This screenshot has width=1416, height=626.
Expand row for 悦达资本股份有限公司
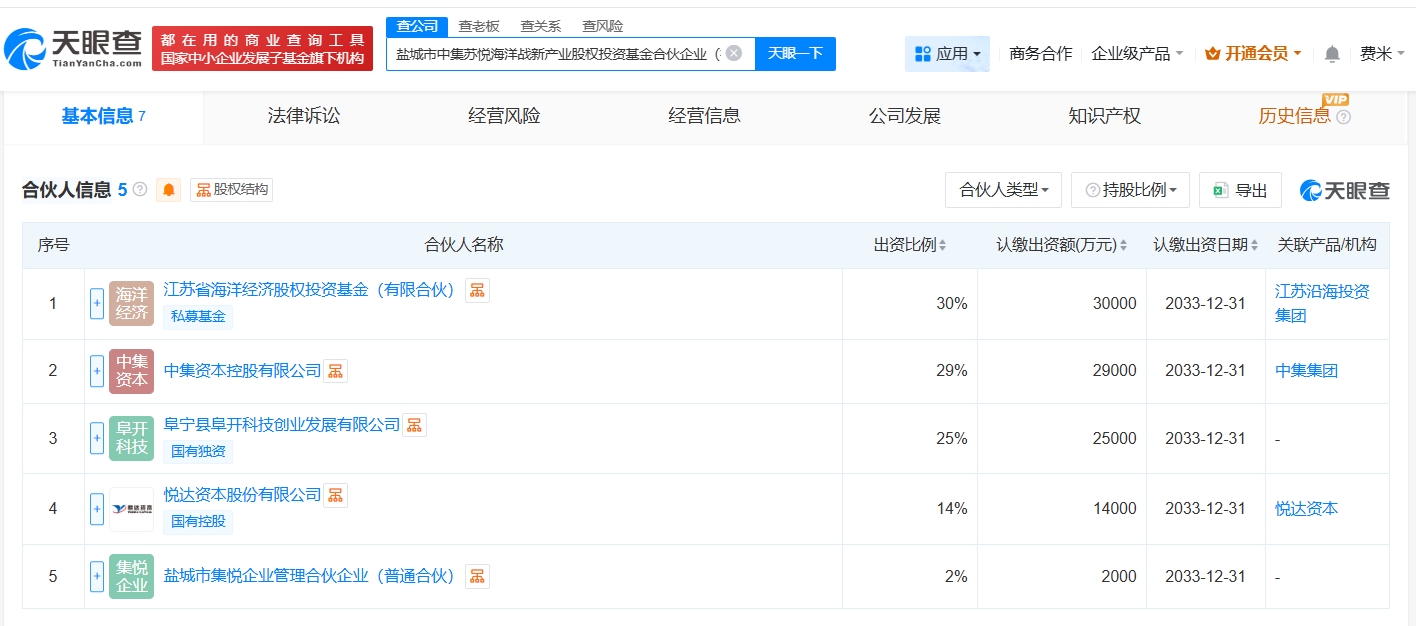[x=97, y=508]
